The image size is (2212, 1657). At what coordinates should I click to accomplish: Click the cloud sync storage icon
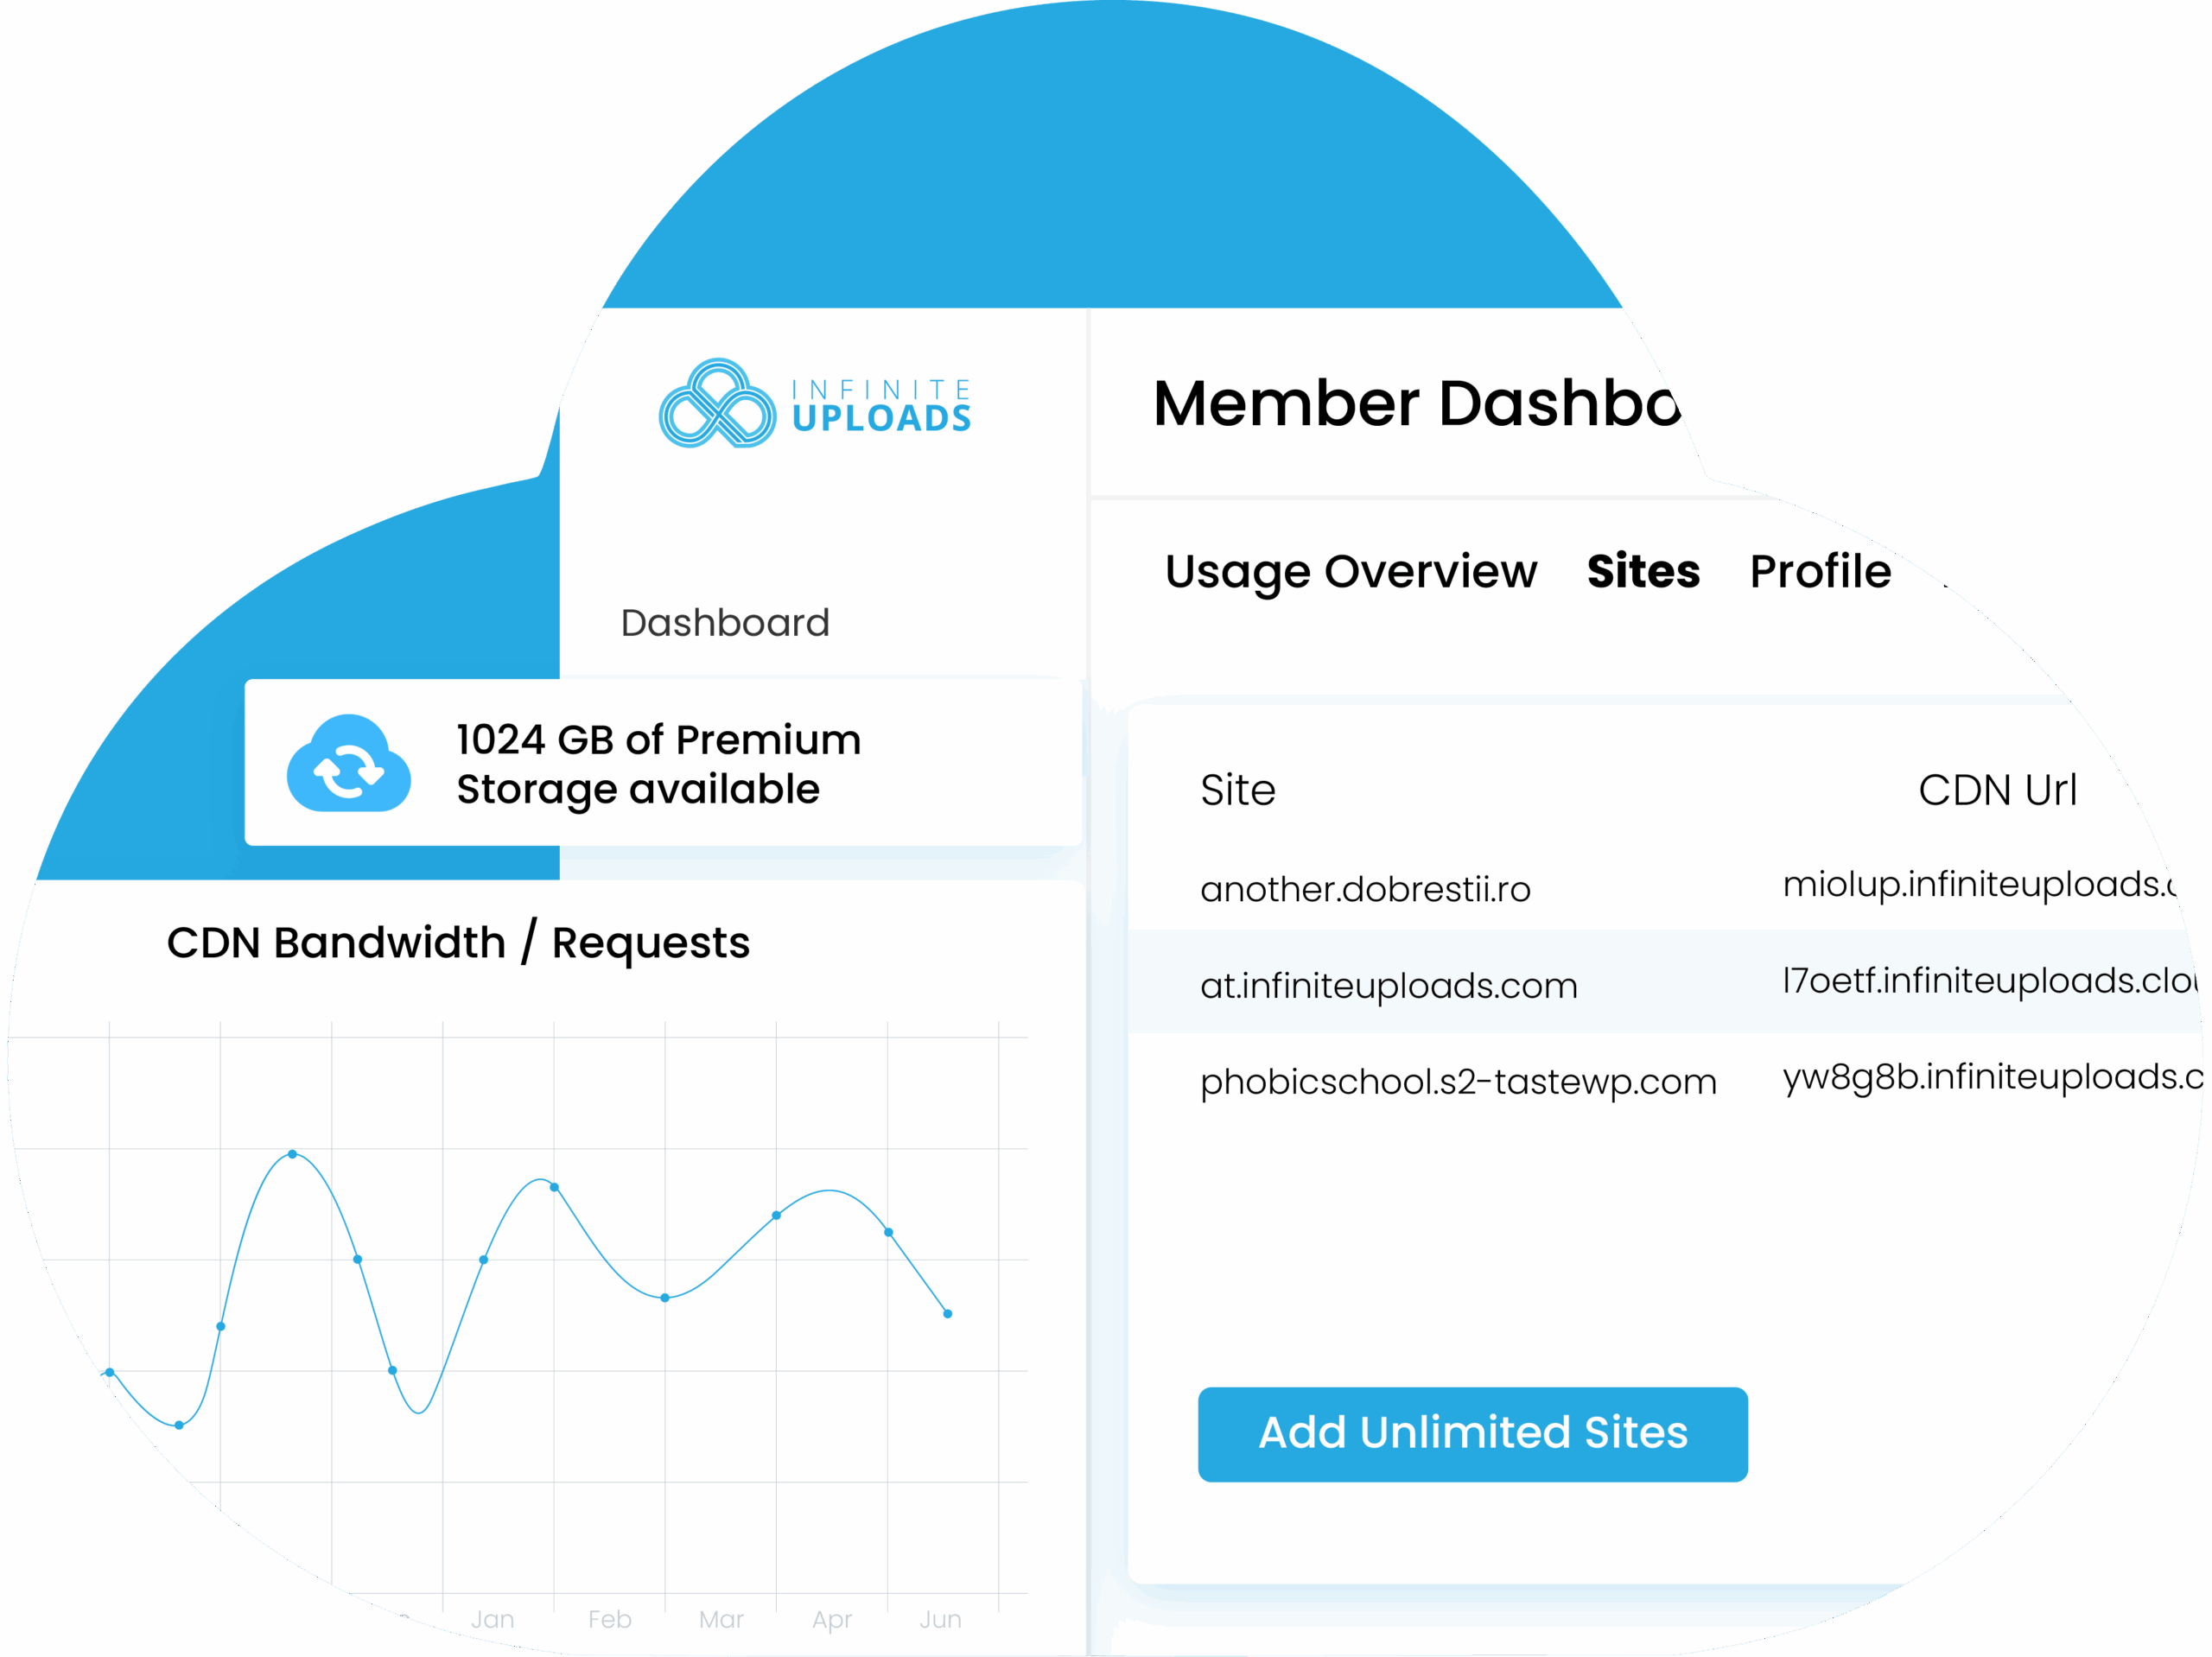coord(348,765)
